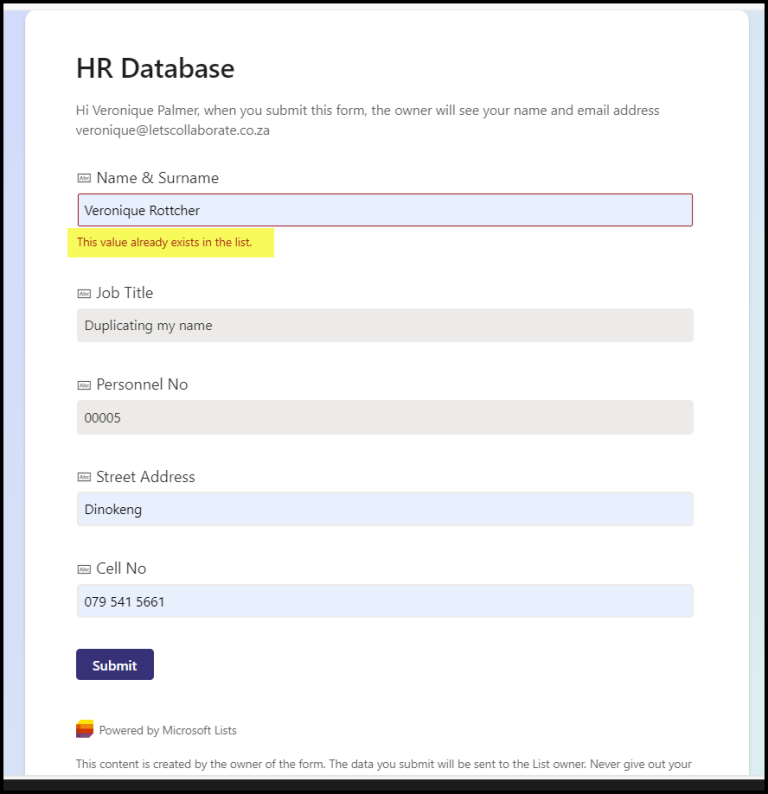The width and height of the screenshot is (768, 794).
Task: Click the 'Powered by Microsoft Lists' text
Action: (x=168, y=731)
